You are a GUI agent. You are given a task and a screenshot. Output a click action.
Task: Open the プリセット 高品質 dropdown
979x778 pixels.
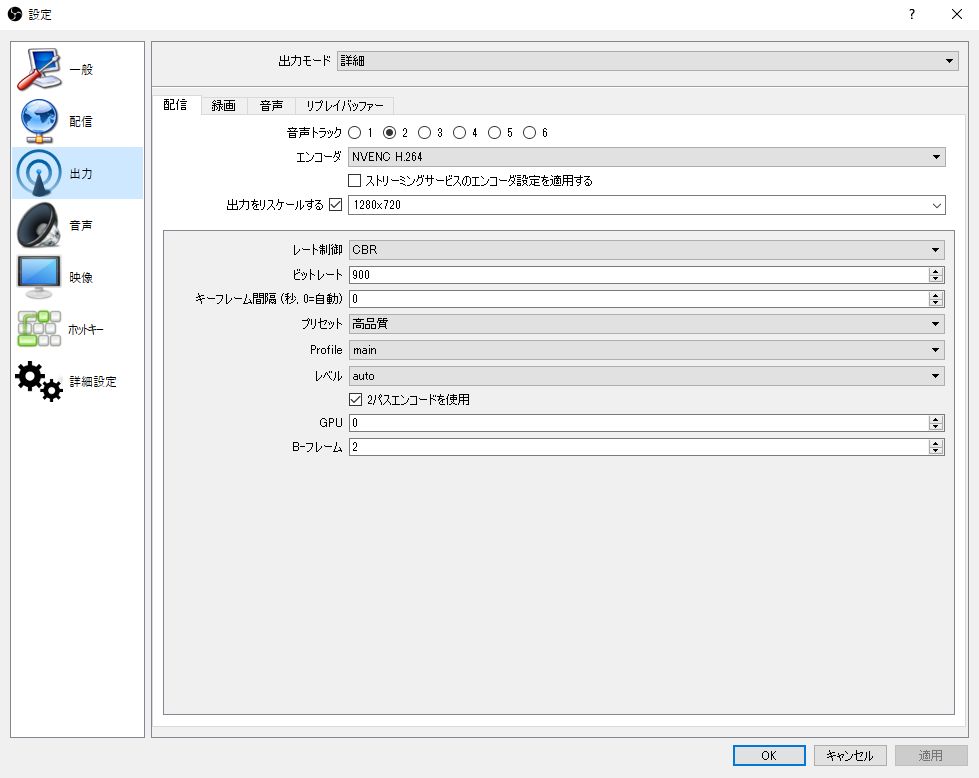(646, 323)
